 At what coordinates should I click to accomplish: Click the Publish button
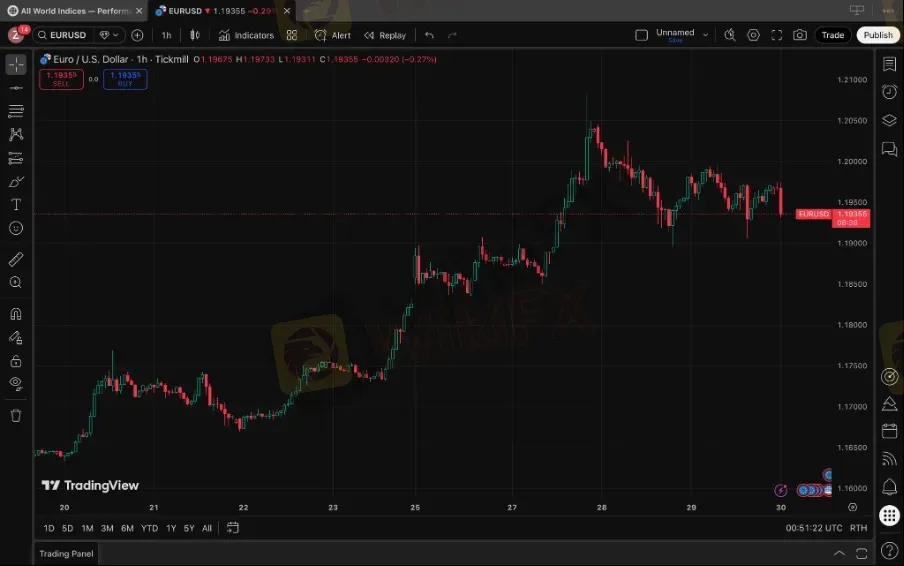coord(877,35)
